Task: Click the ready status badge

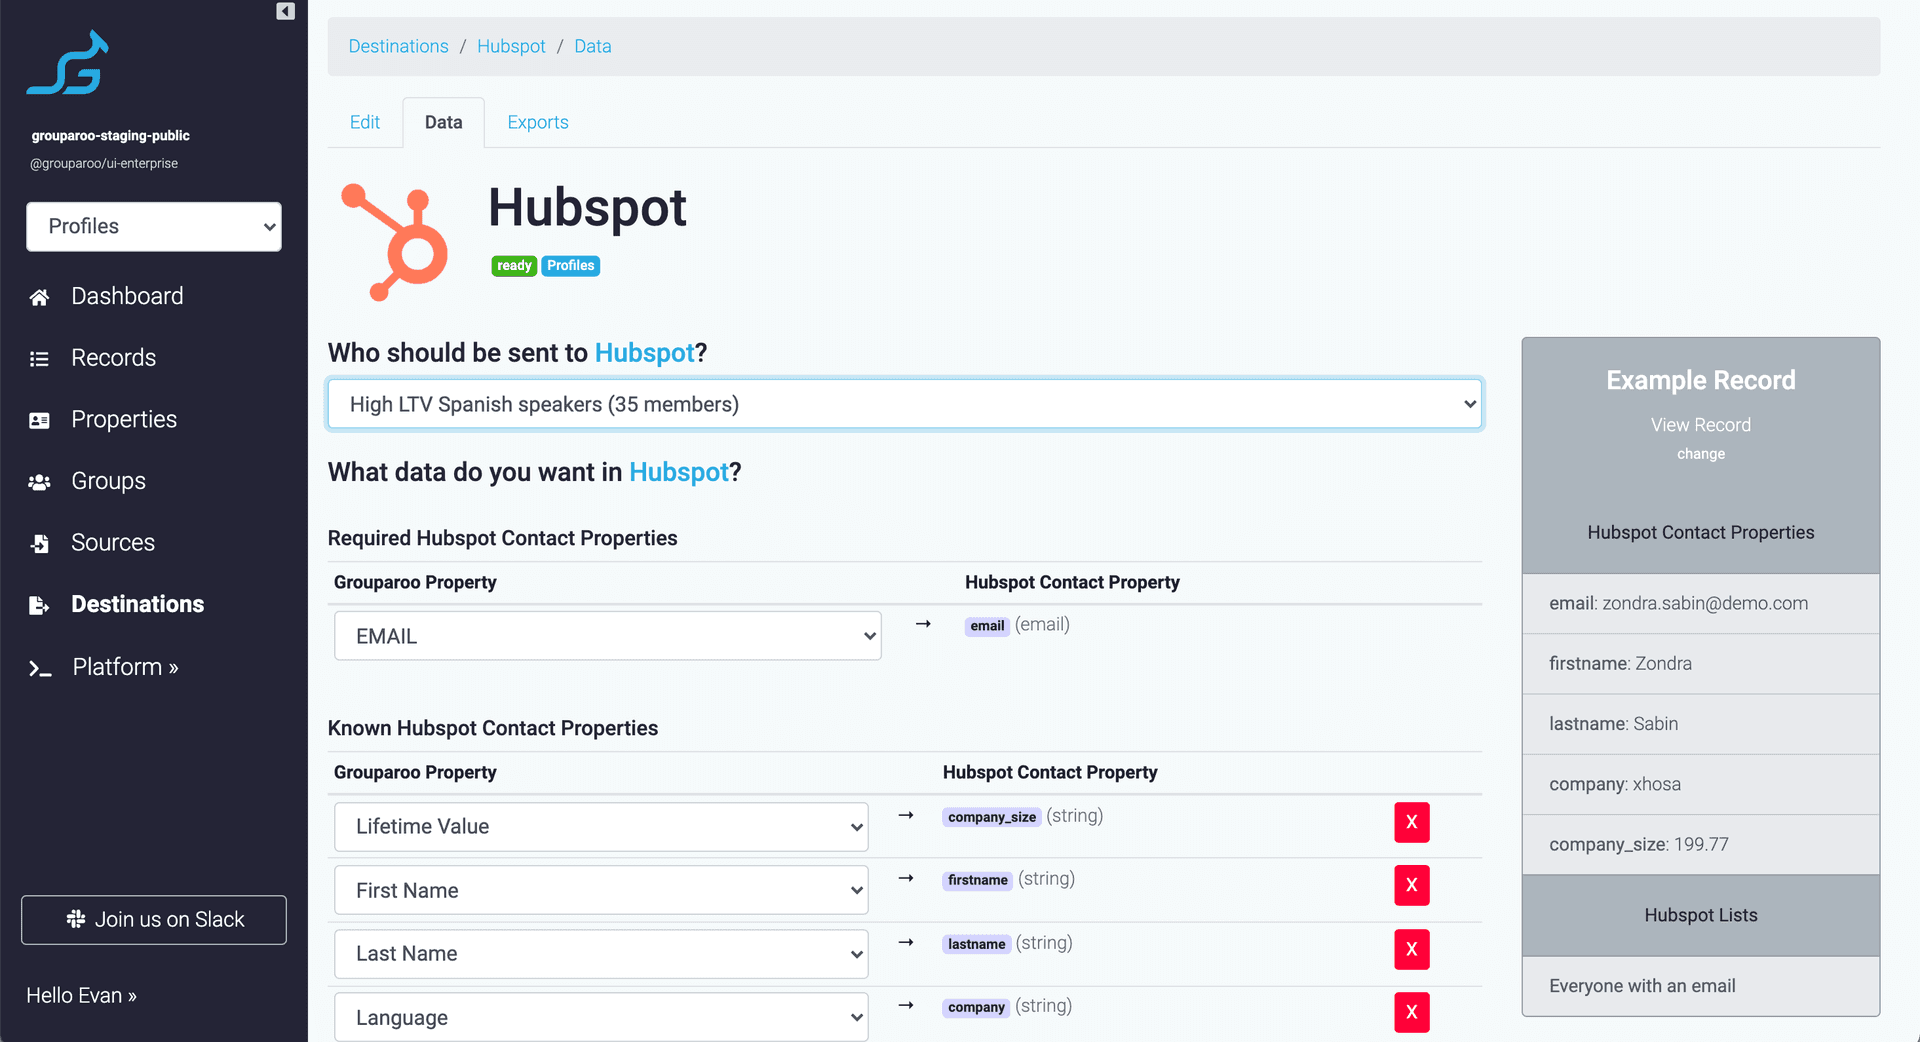Action: pyautogui.click(x=514, y=266)
